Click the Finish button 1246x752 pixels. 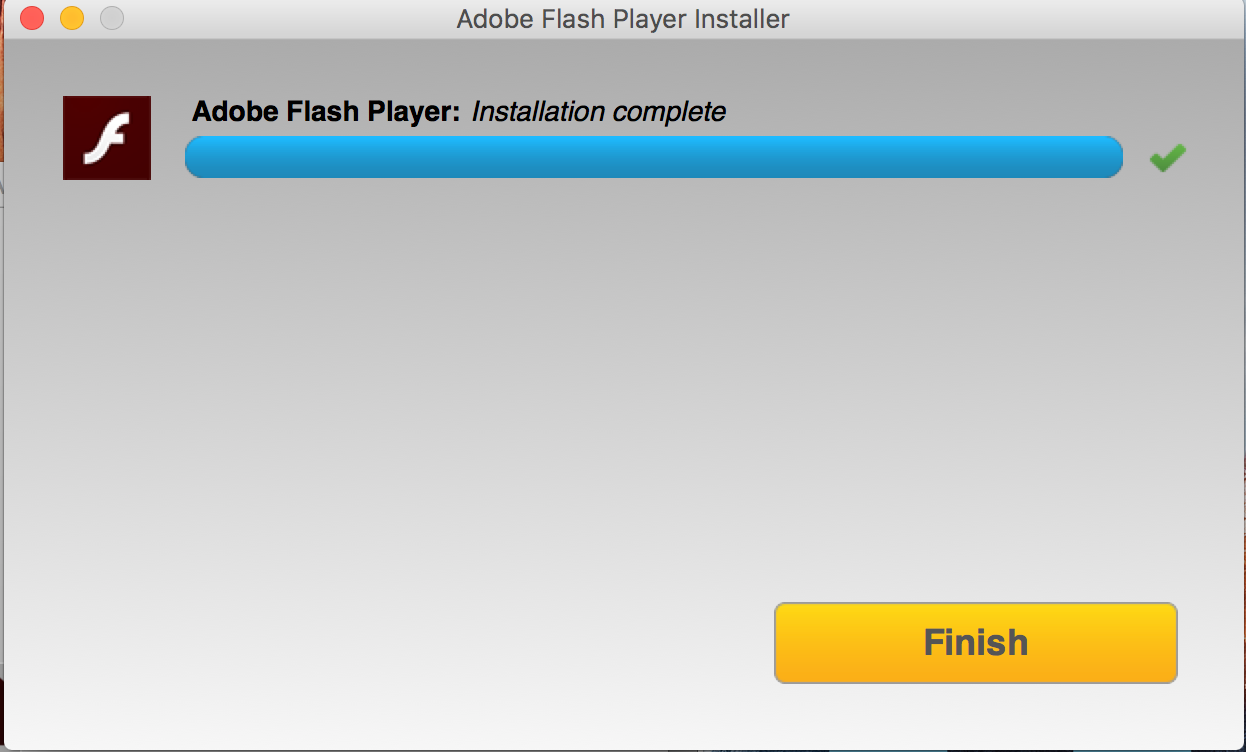click(x=975, y=642)
